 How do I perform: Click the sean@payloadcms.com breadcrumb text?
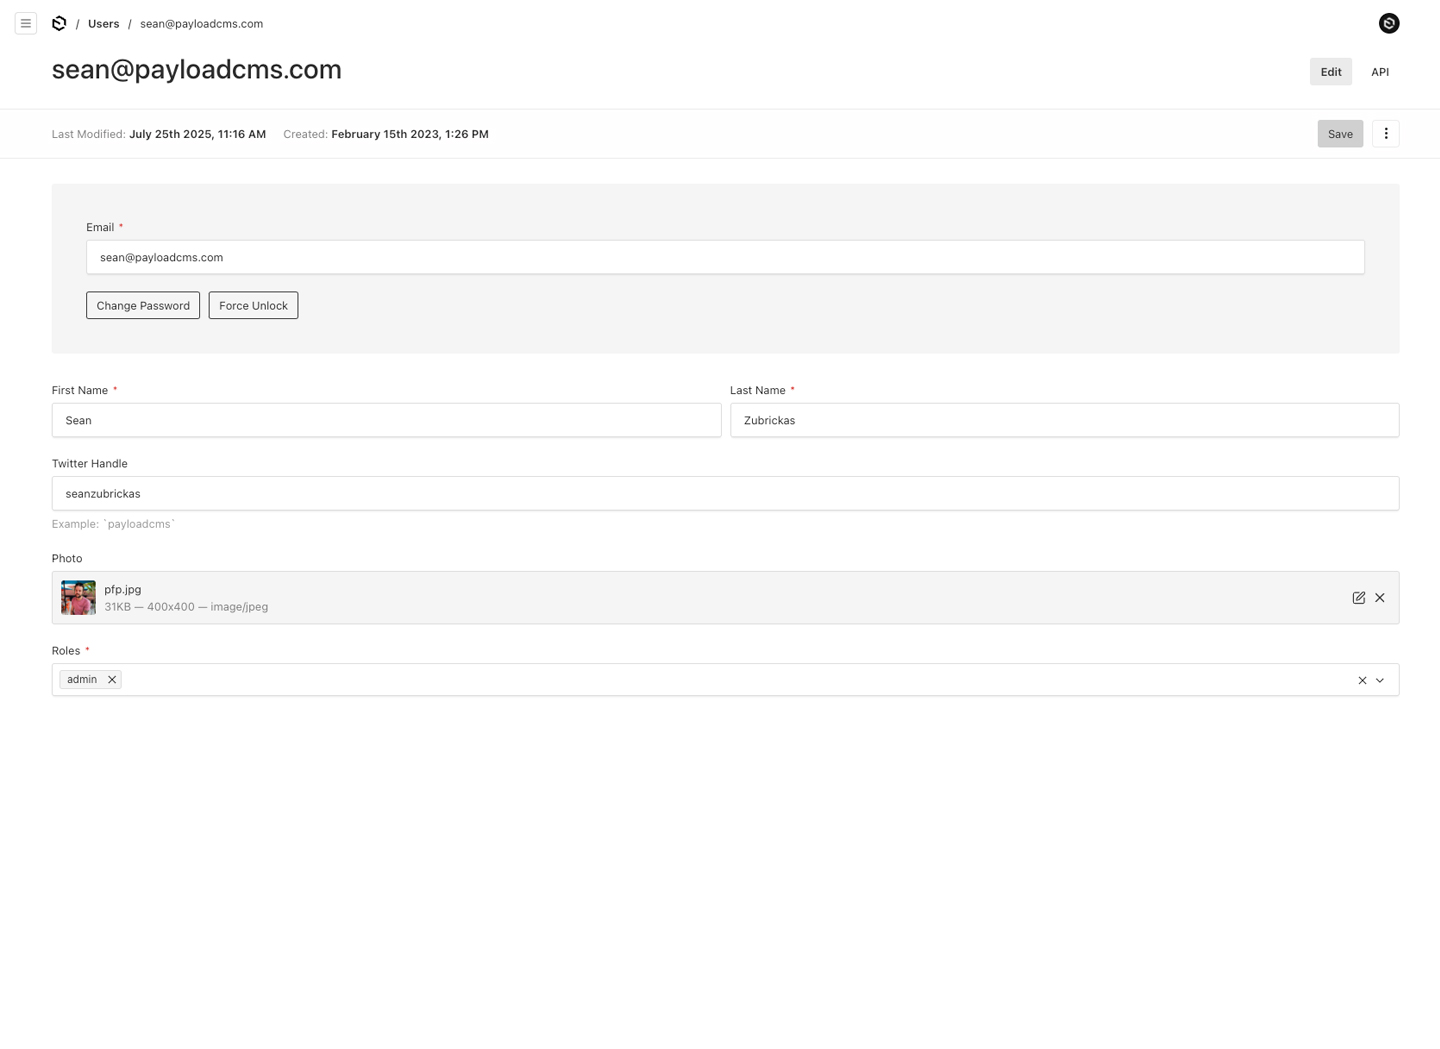coord(201,24)
